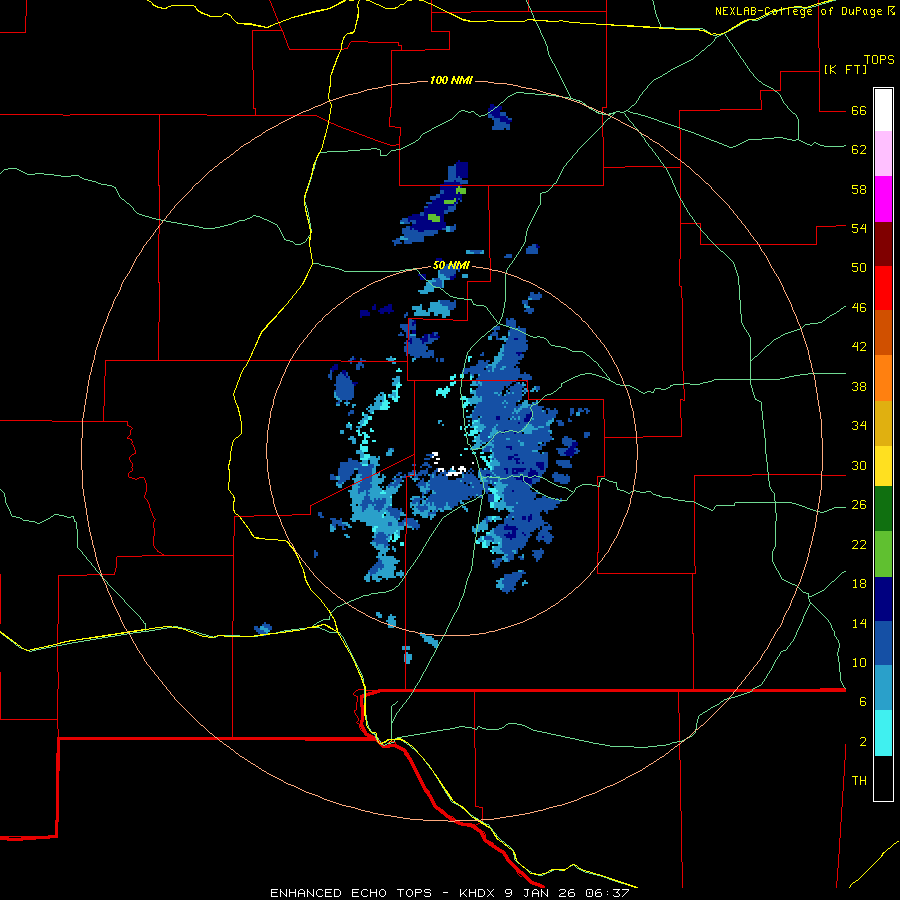
Task: Click the white legend swatch above 66
Action: click(x=883, y=110)
